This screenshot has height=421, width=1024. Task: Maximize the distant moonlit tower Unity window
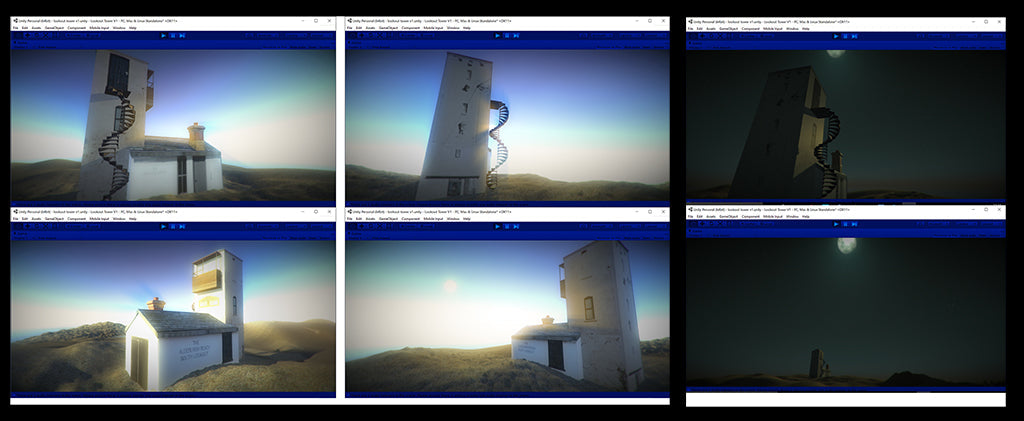986,209
